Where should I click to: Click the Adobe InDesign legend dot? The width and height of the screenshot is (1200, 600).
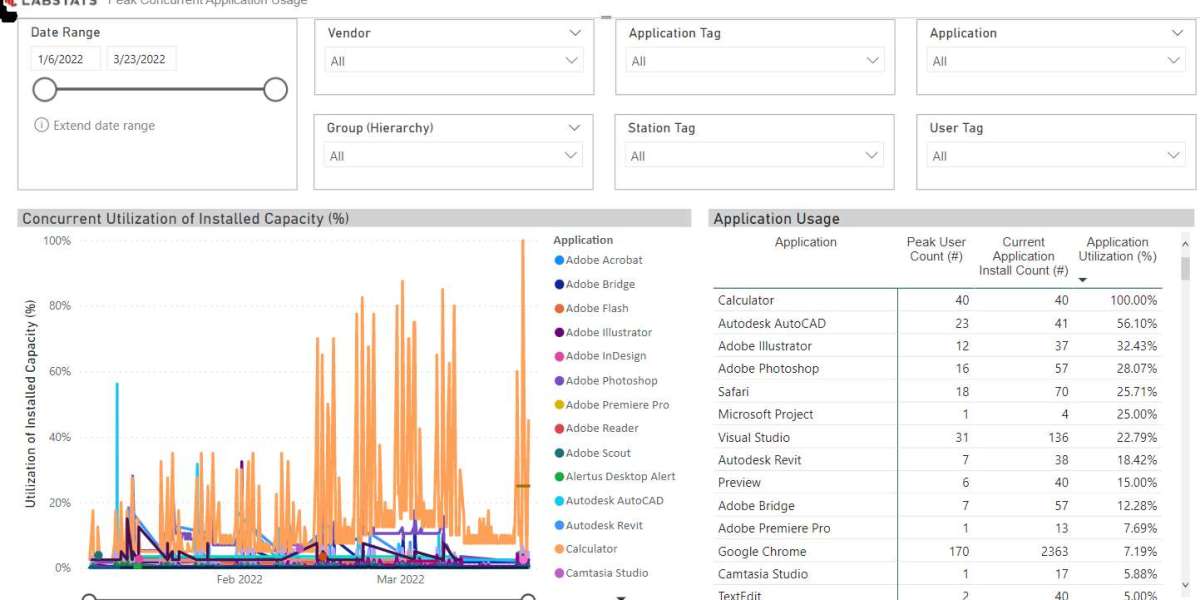(560, 356)
